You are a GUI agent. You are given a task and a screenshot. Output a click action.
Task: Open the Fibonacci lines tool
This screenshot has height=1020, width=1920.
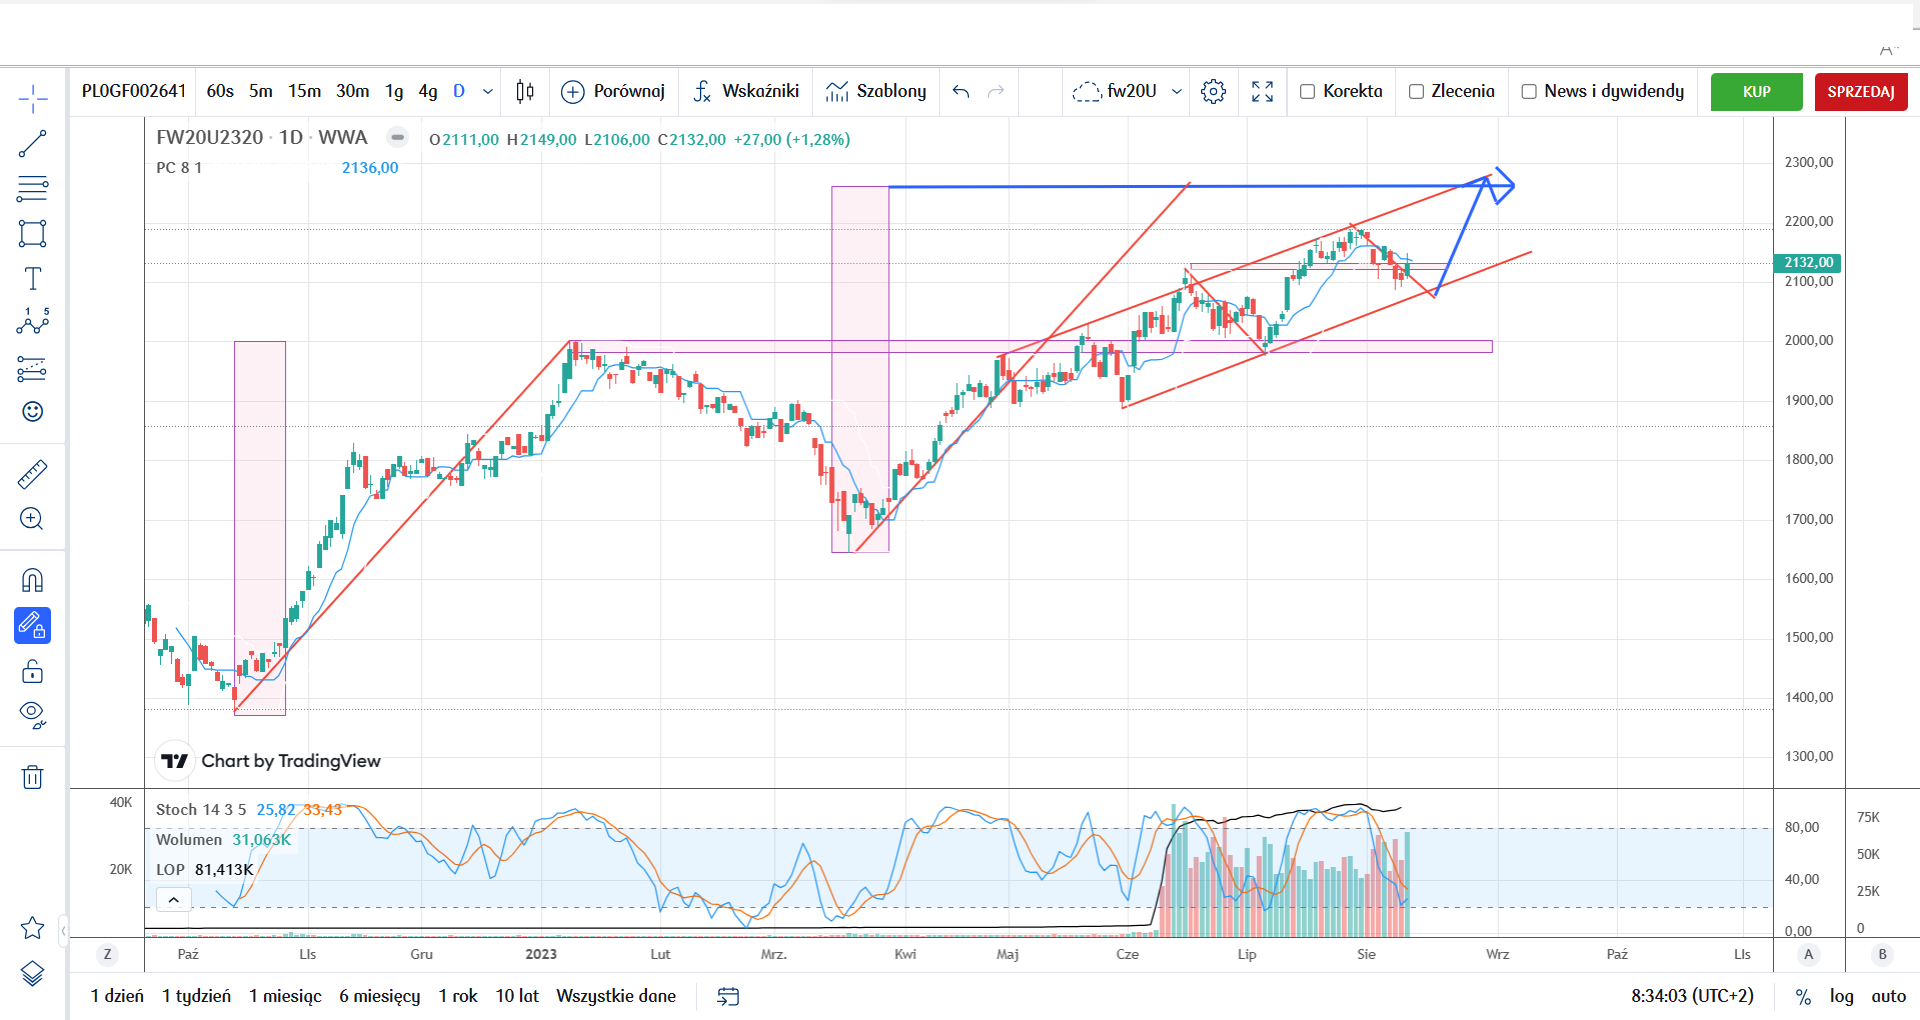[x=33, y=188]
